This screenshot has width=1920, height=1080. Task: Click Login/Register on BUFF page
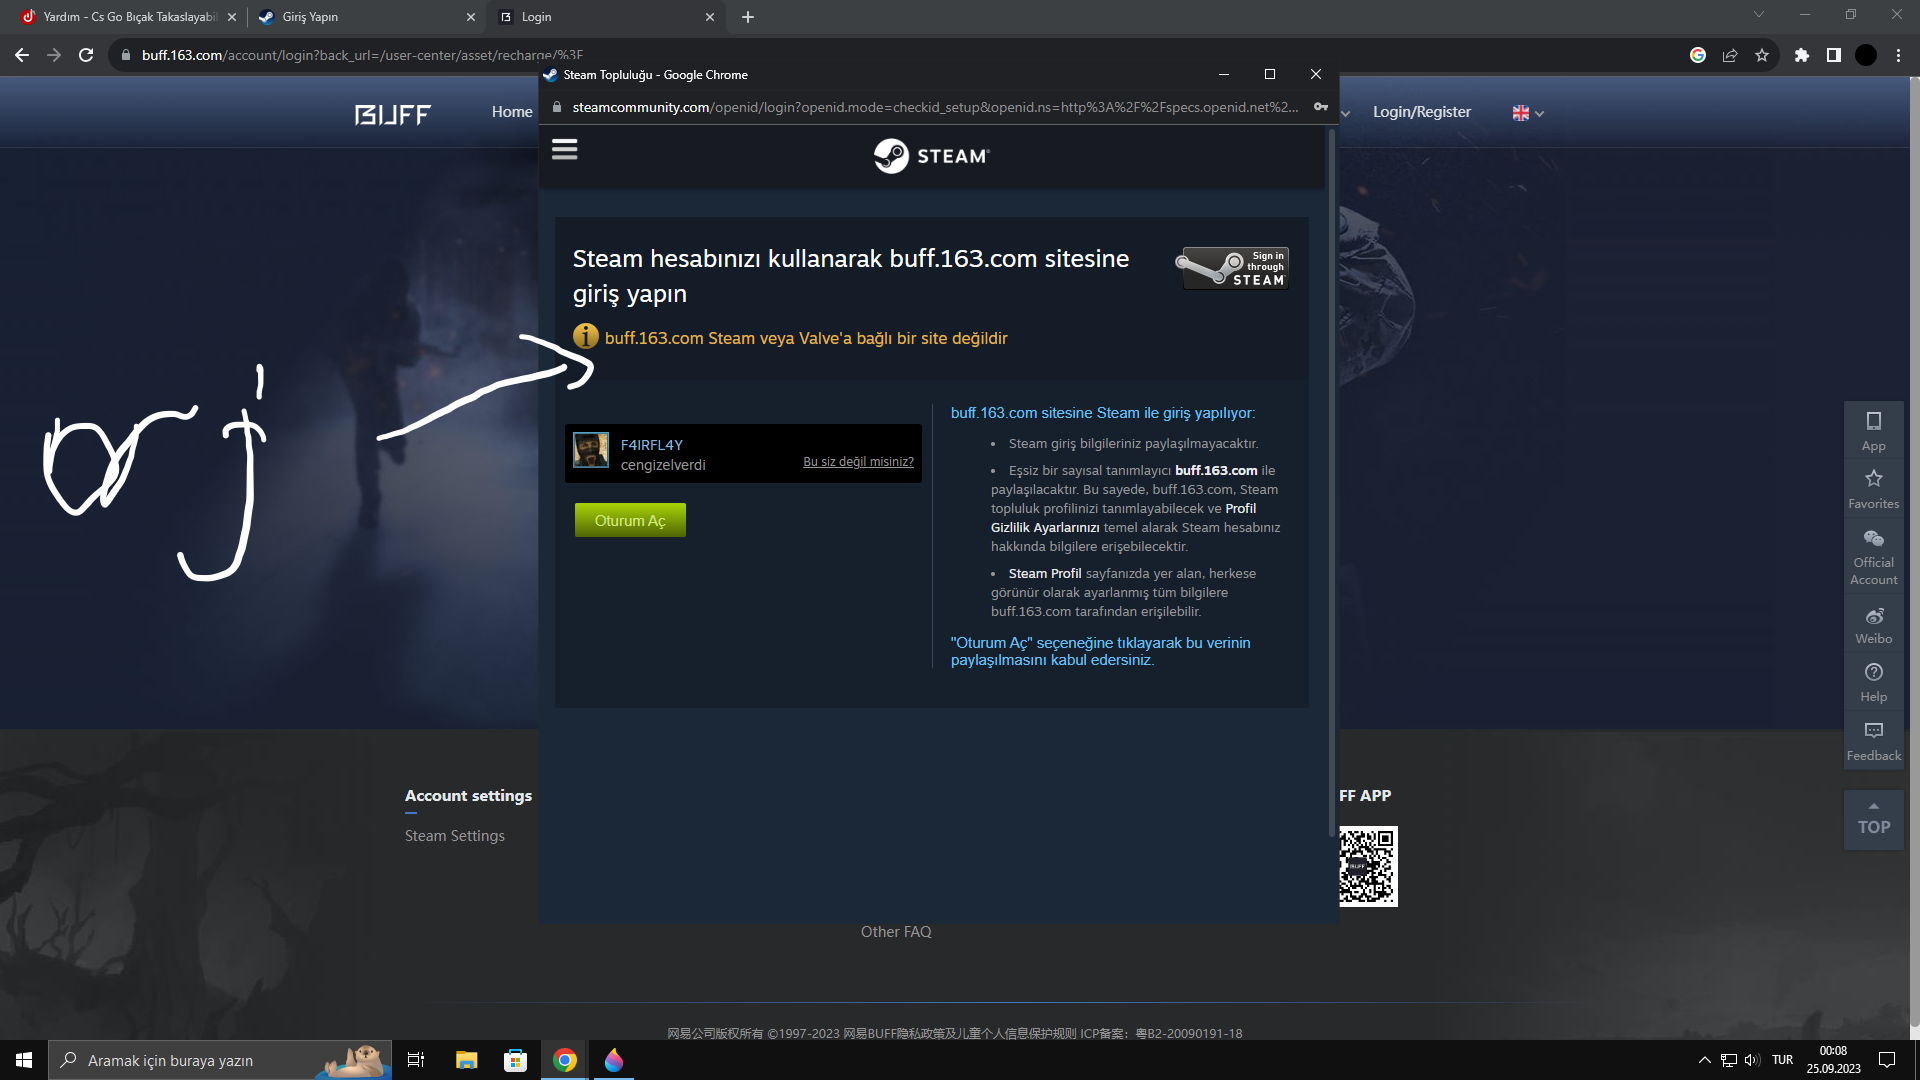click(x=1421, y=112)
